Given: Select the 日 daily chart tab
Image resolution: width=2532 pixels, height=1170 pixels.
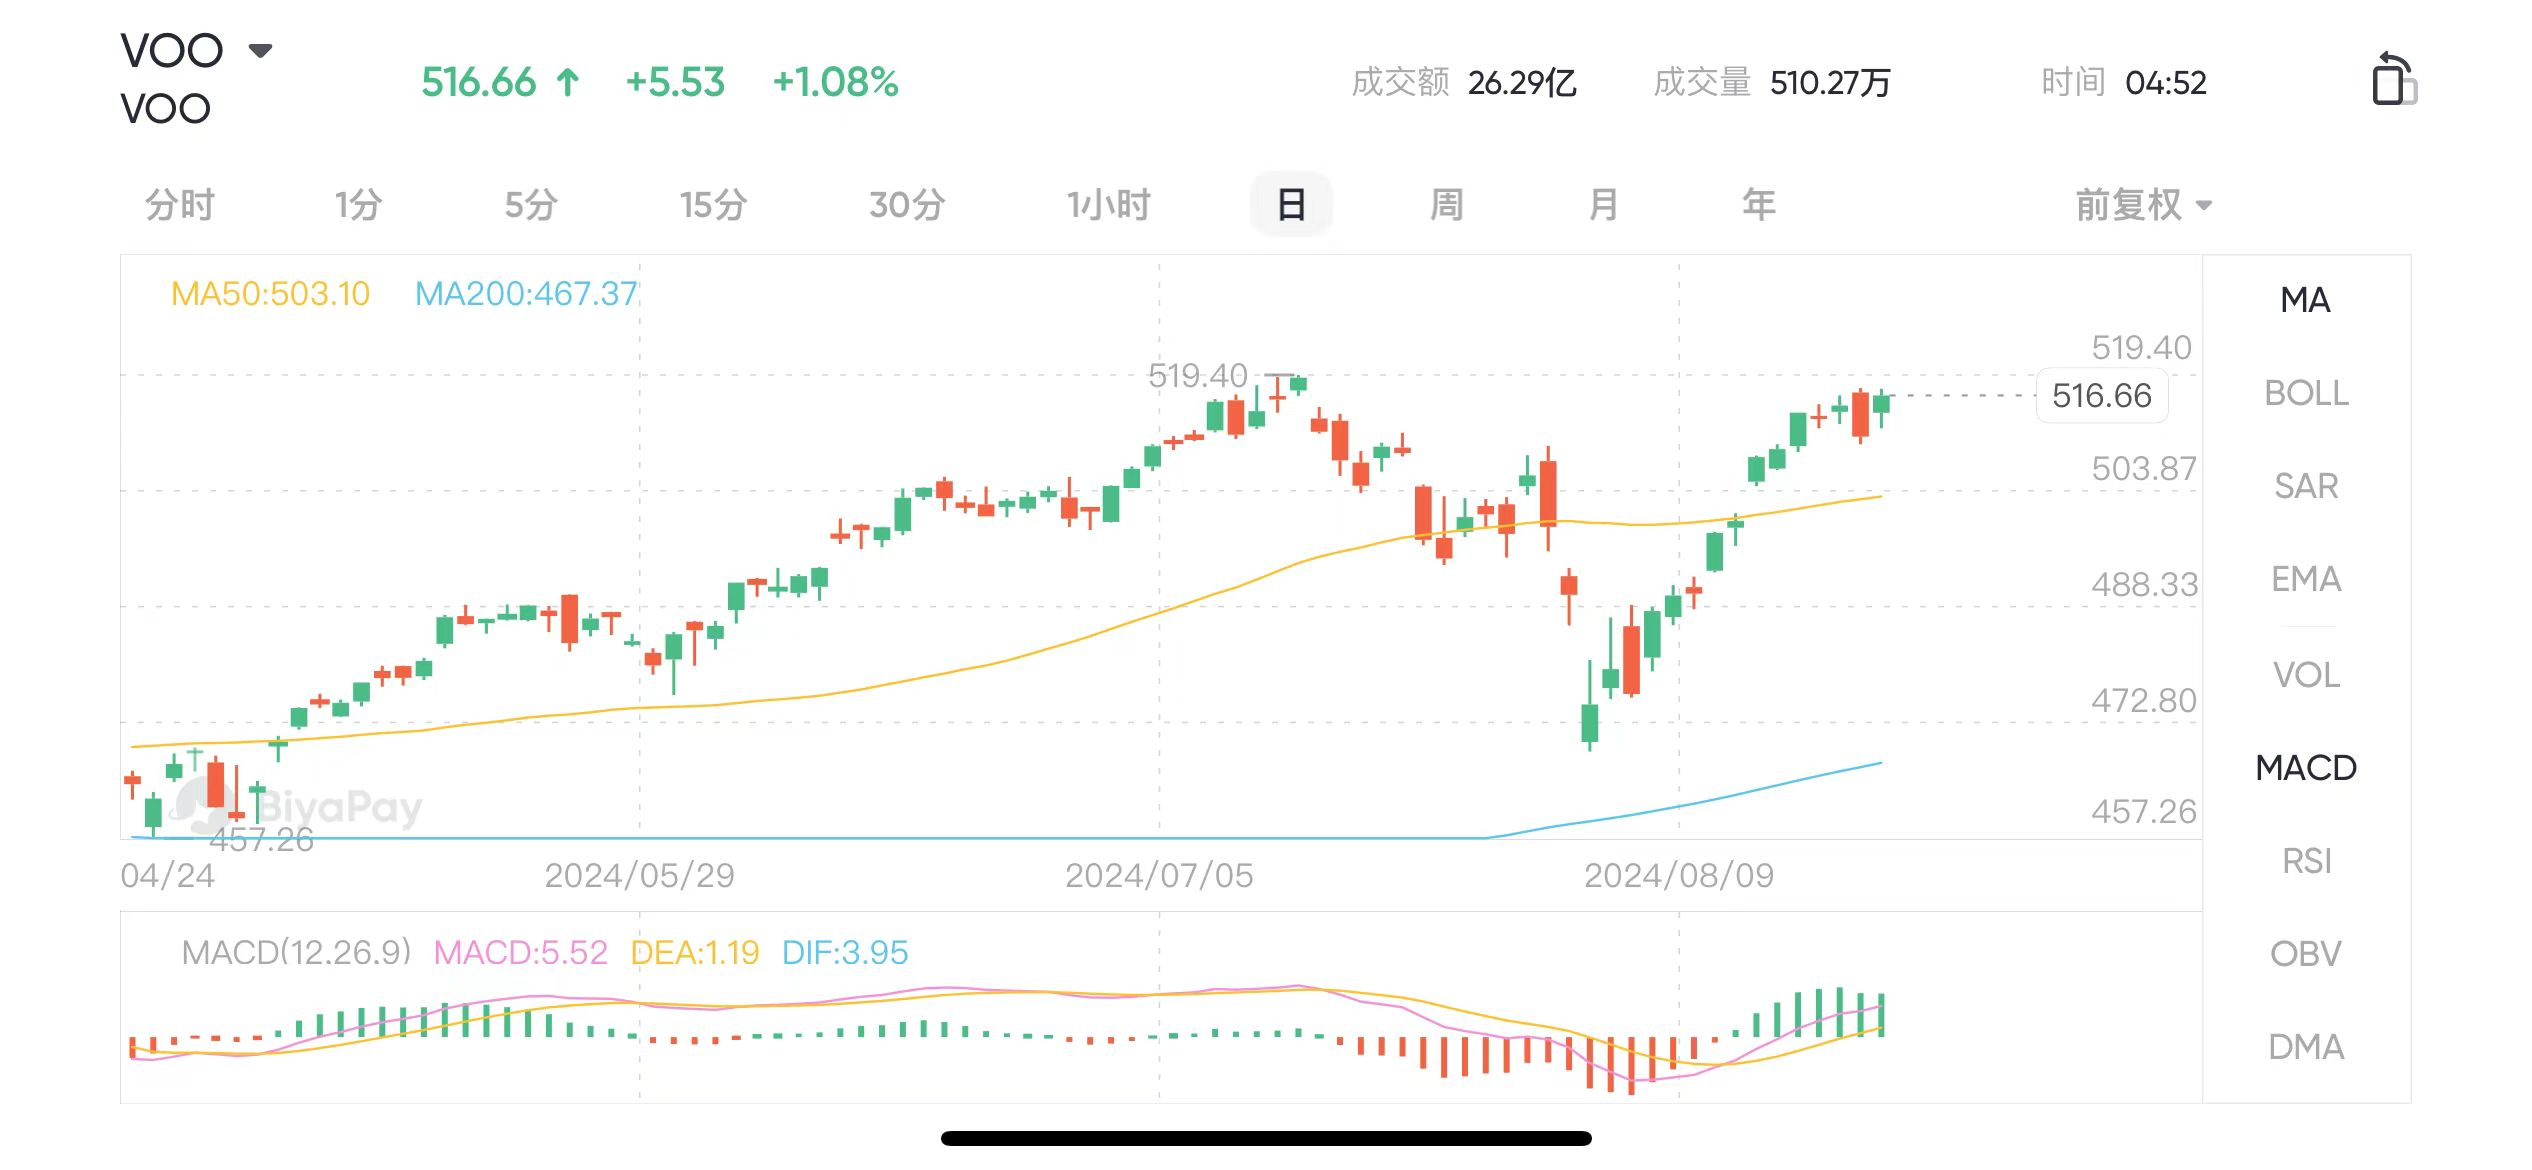Looking at the screenshot, I should (x=1291, y=205).
